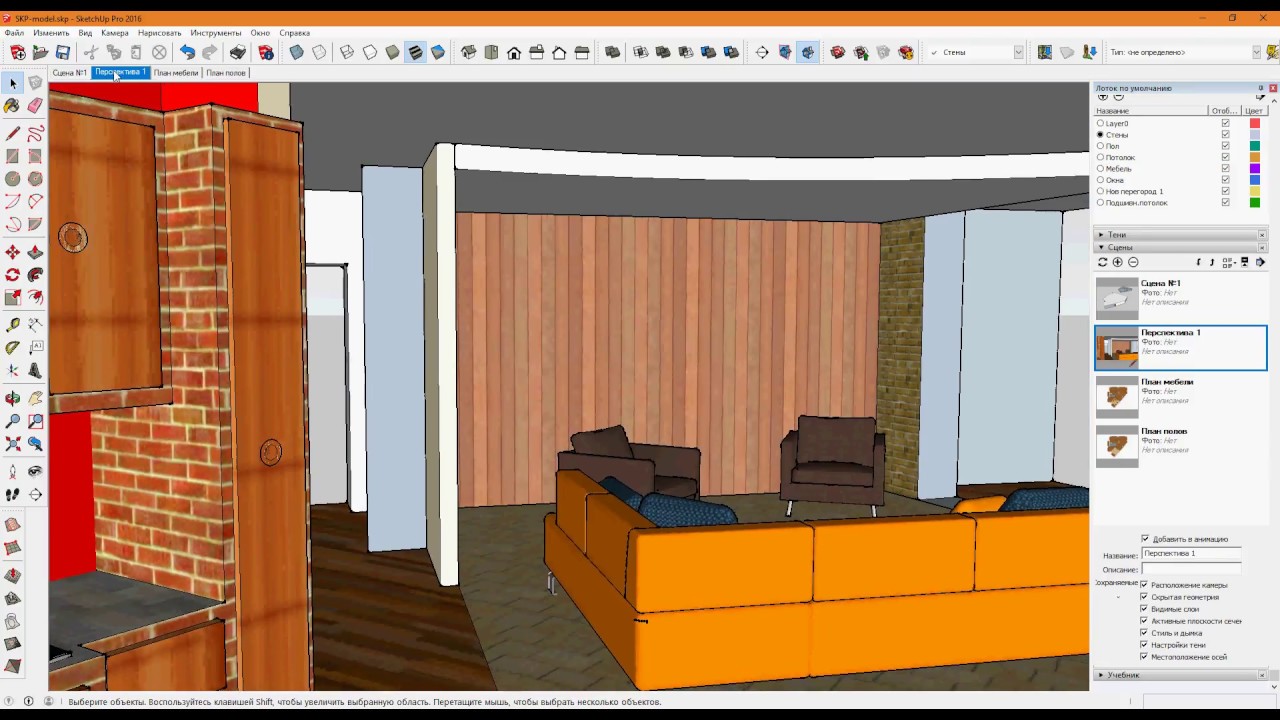Select the Tape Measure tool
1280x720 pixels.
pos(13,324)
